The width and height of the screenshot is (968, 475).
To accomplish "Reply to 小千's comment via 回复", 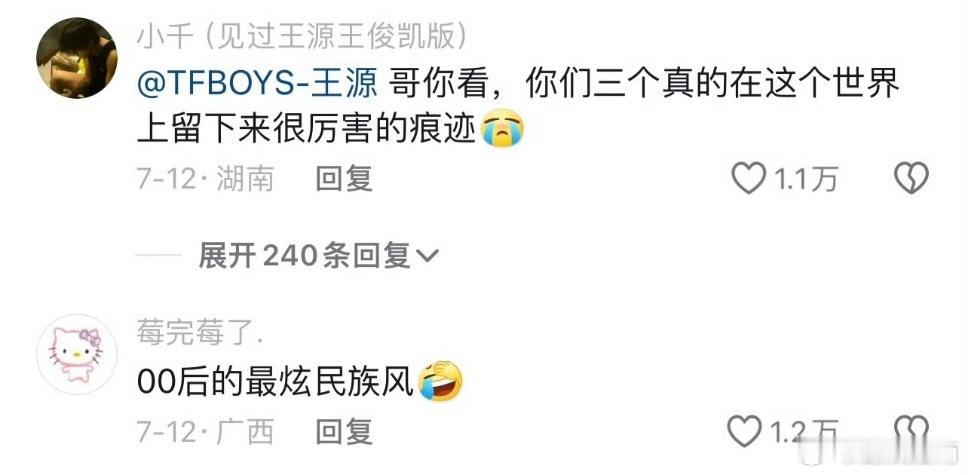I will click(344, 179).
